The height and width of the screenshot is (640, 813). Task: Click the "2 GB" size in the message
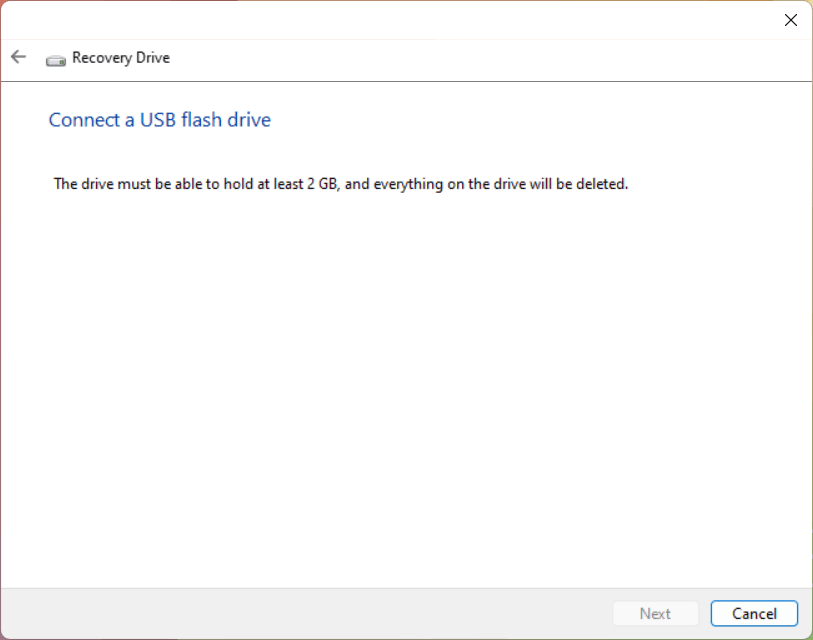click(x=322, y=184)
